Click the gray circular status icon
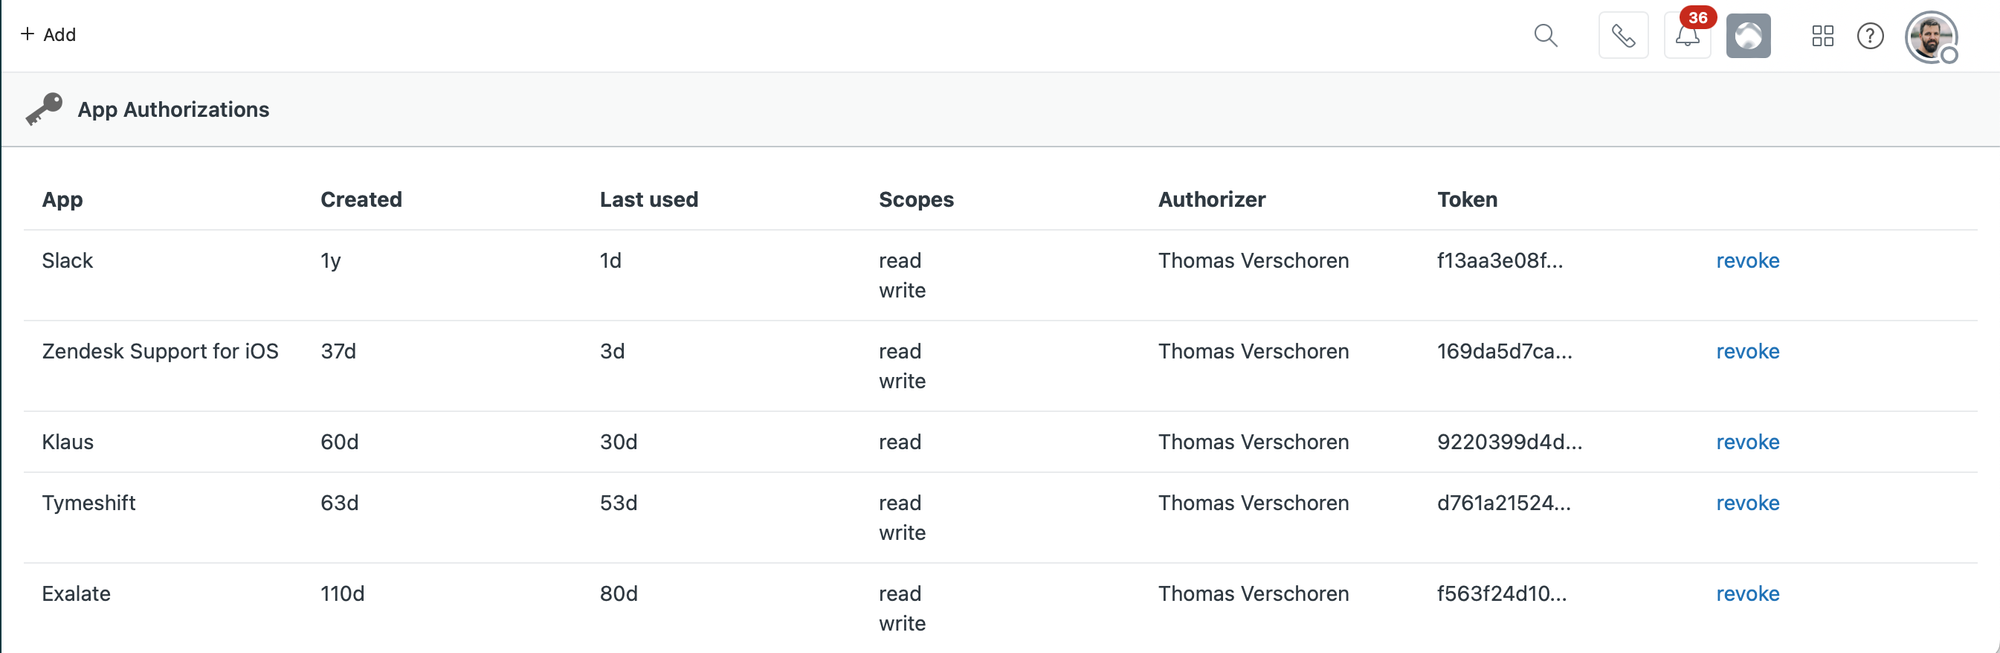Screen dimensions: 2000x653 1748,36
